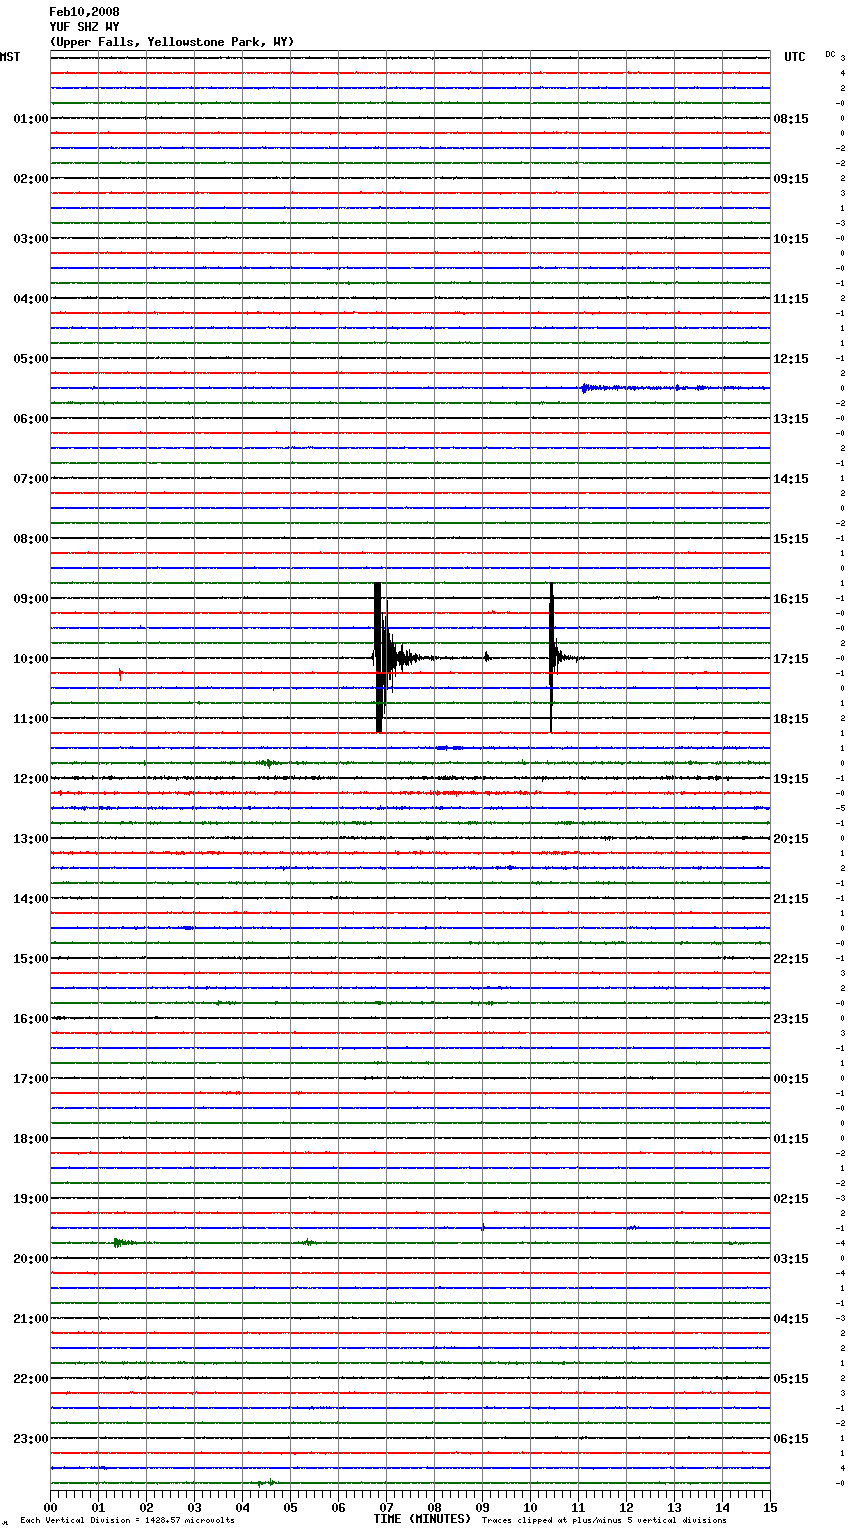Select the 03:00 MST time label
Image resolution: width=850 pixels, height=1534 pixels.
[x=31, y=239]
